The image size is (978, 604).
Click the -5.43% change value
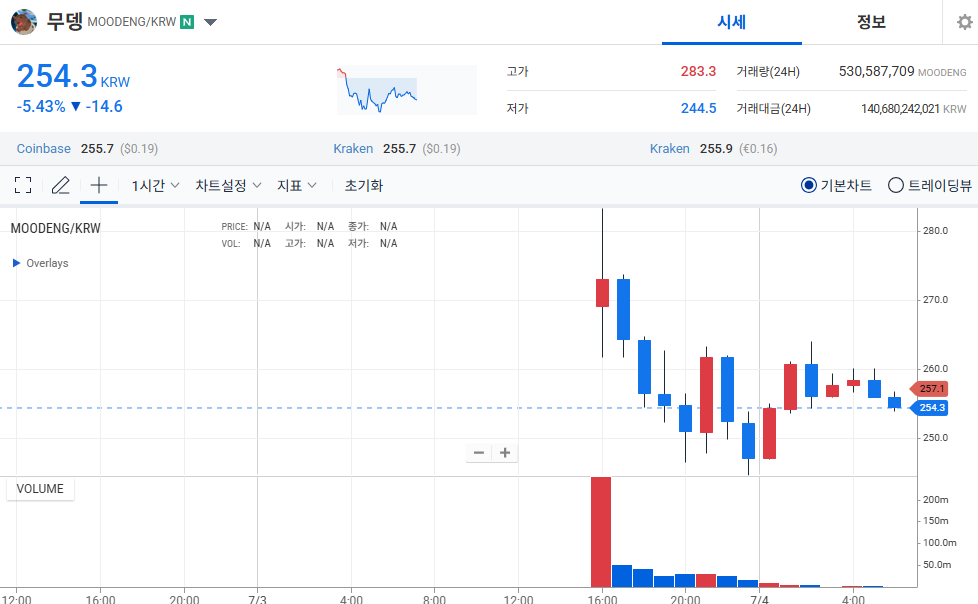tap(41, 107)
